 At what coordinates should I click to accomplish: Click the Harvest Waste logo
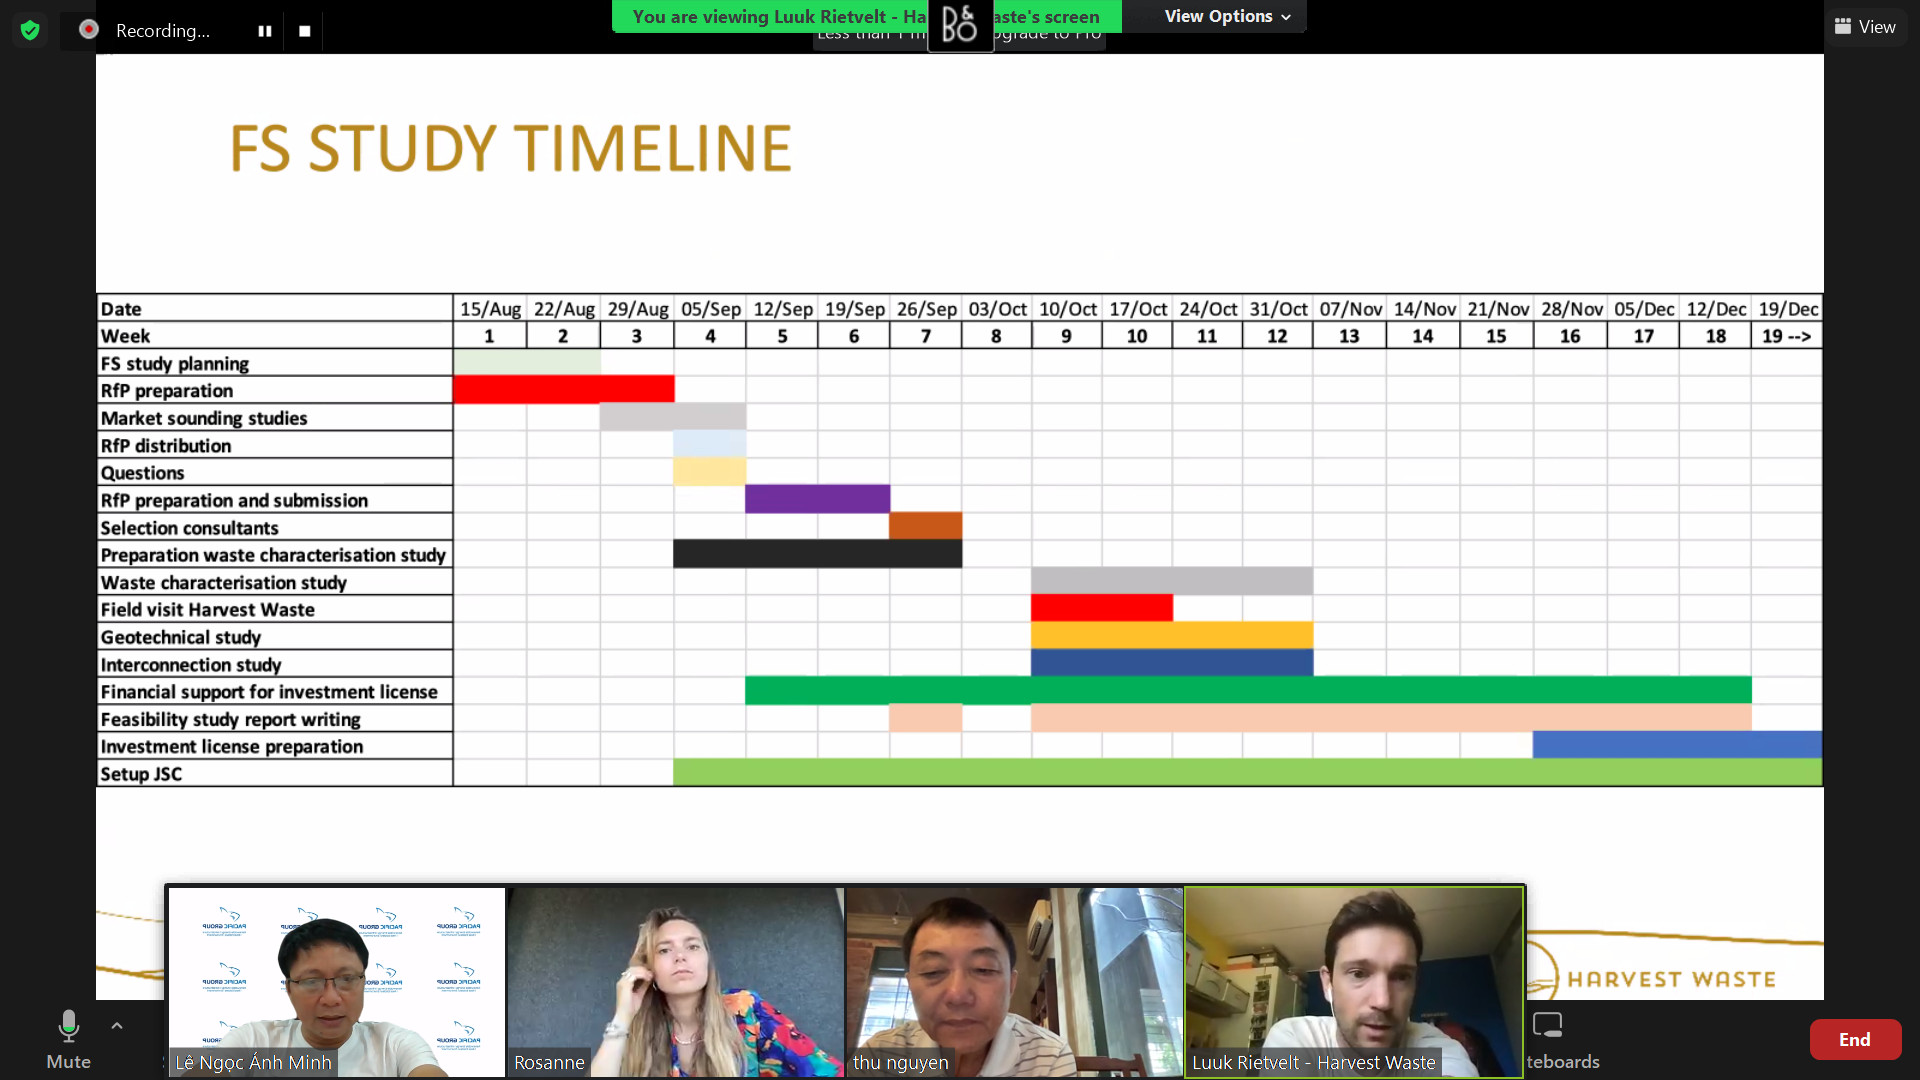pos(1670,978)
